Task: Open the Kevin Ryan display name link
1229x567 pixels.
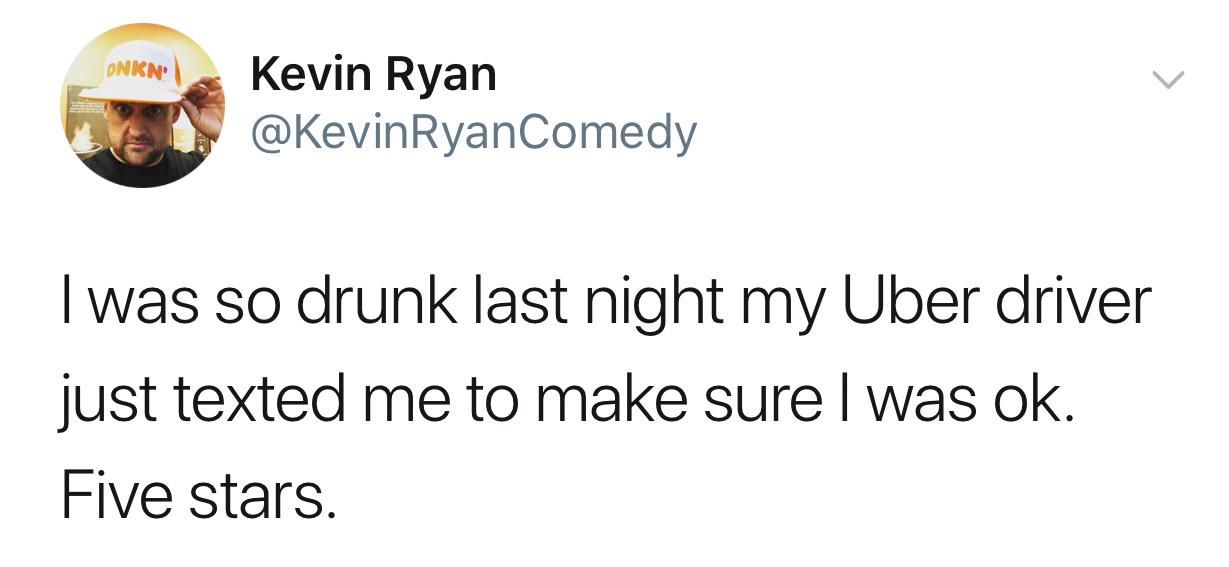Action: tap(374, 75)
